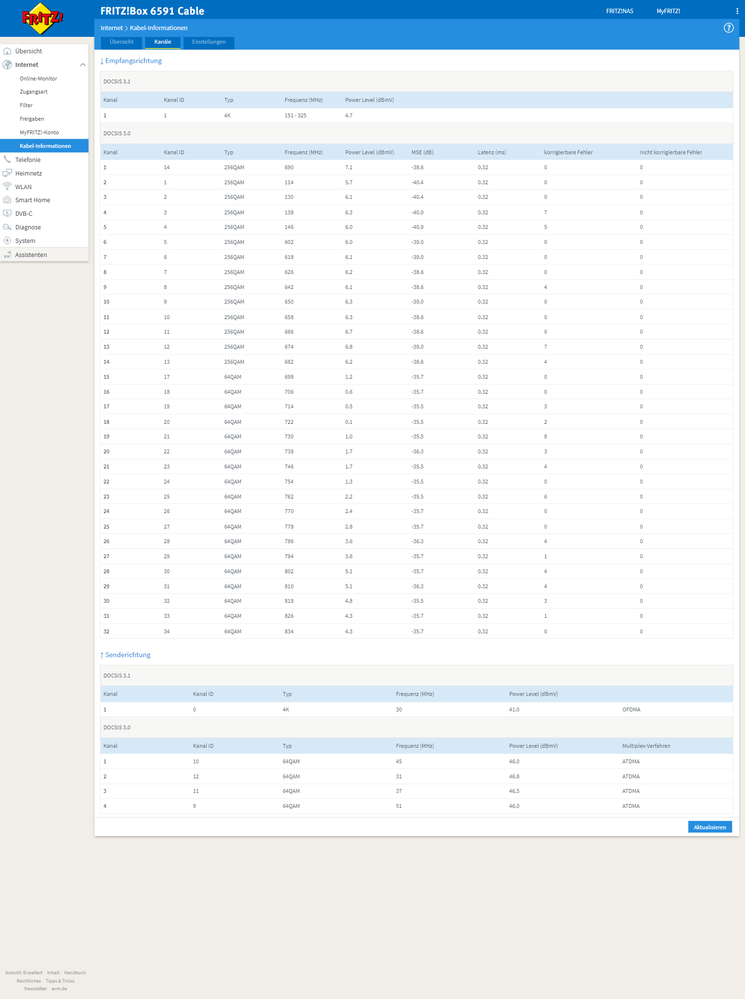Click frequency value 602 in downstream table
Viewport: 745px width, 999px height.
coord(289,242)
